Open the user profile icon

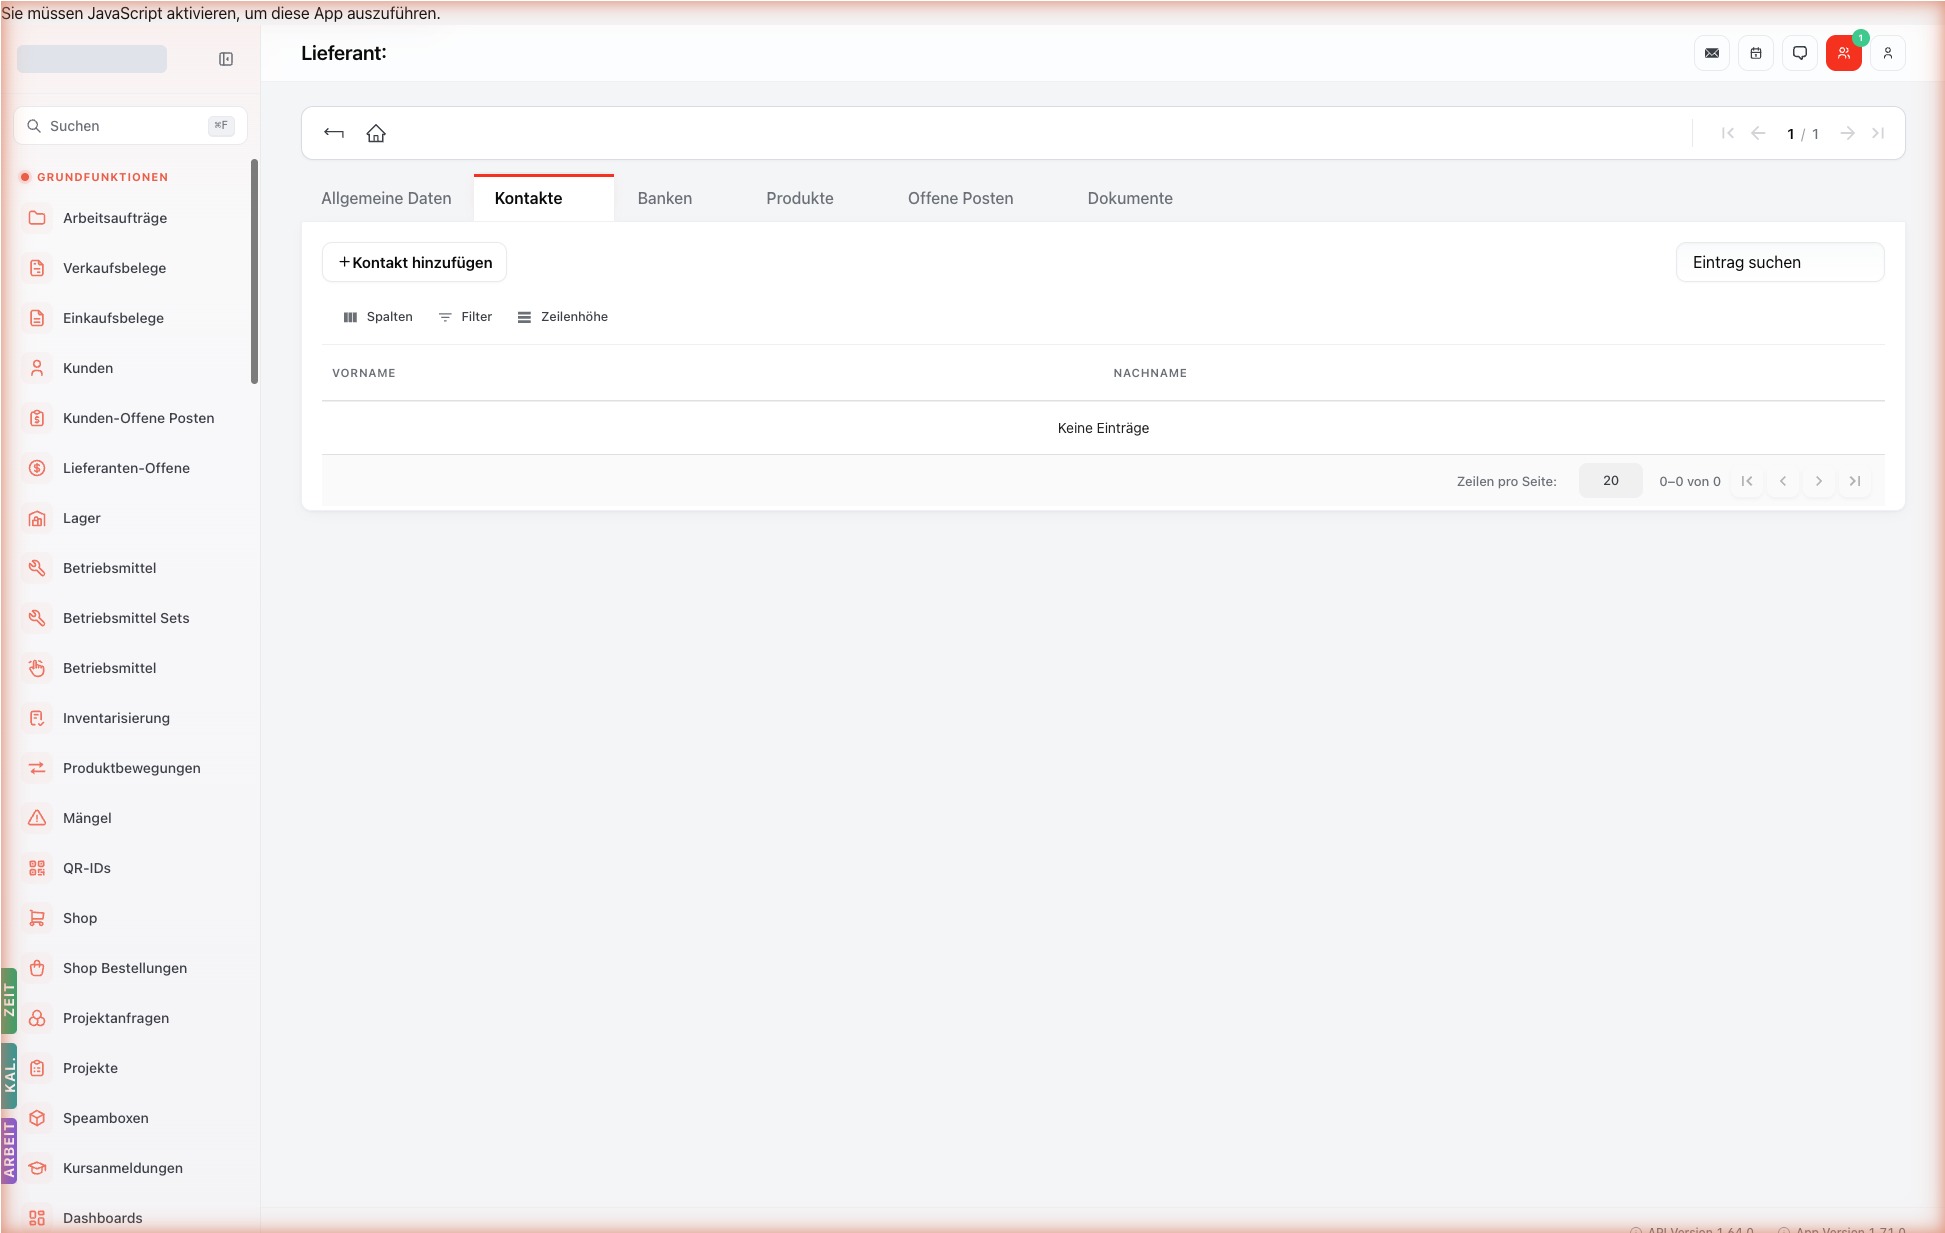click(x=1888, y=53)
